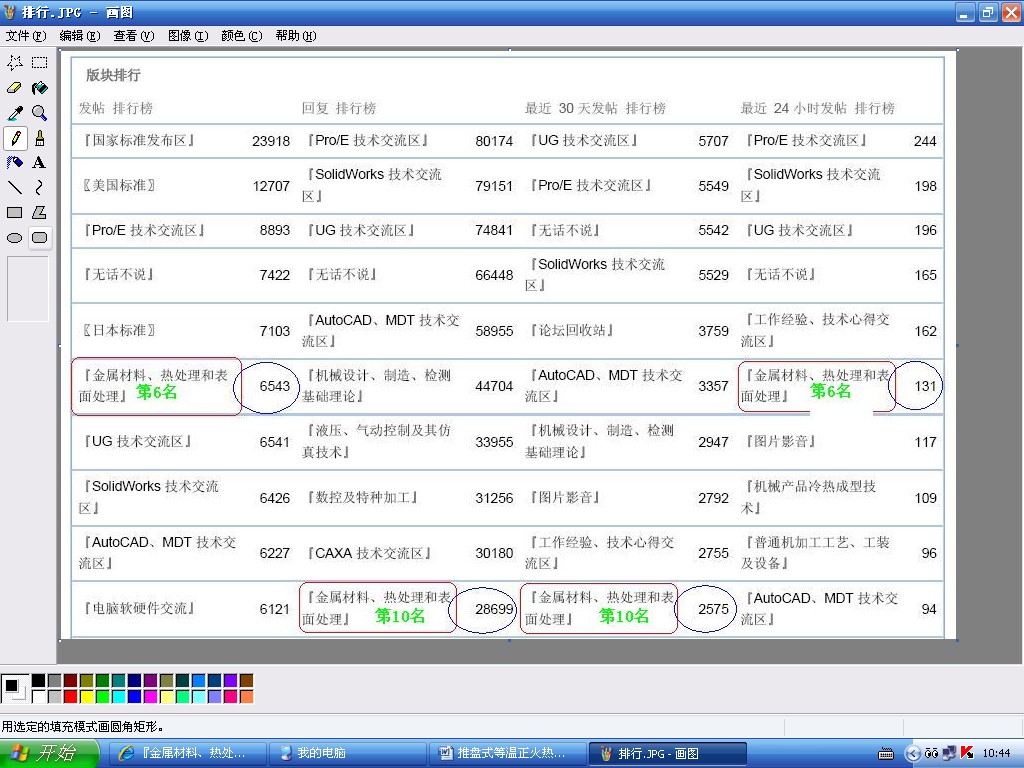Select the cyan color swatch
This screenshot has width=1024, height=768.
(x=118, y=697)
